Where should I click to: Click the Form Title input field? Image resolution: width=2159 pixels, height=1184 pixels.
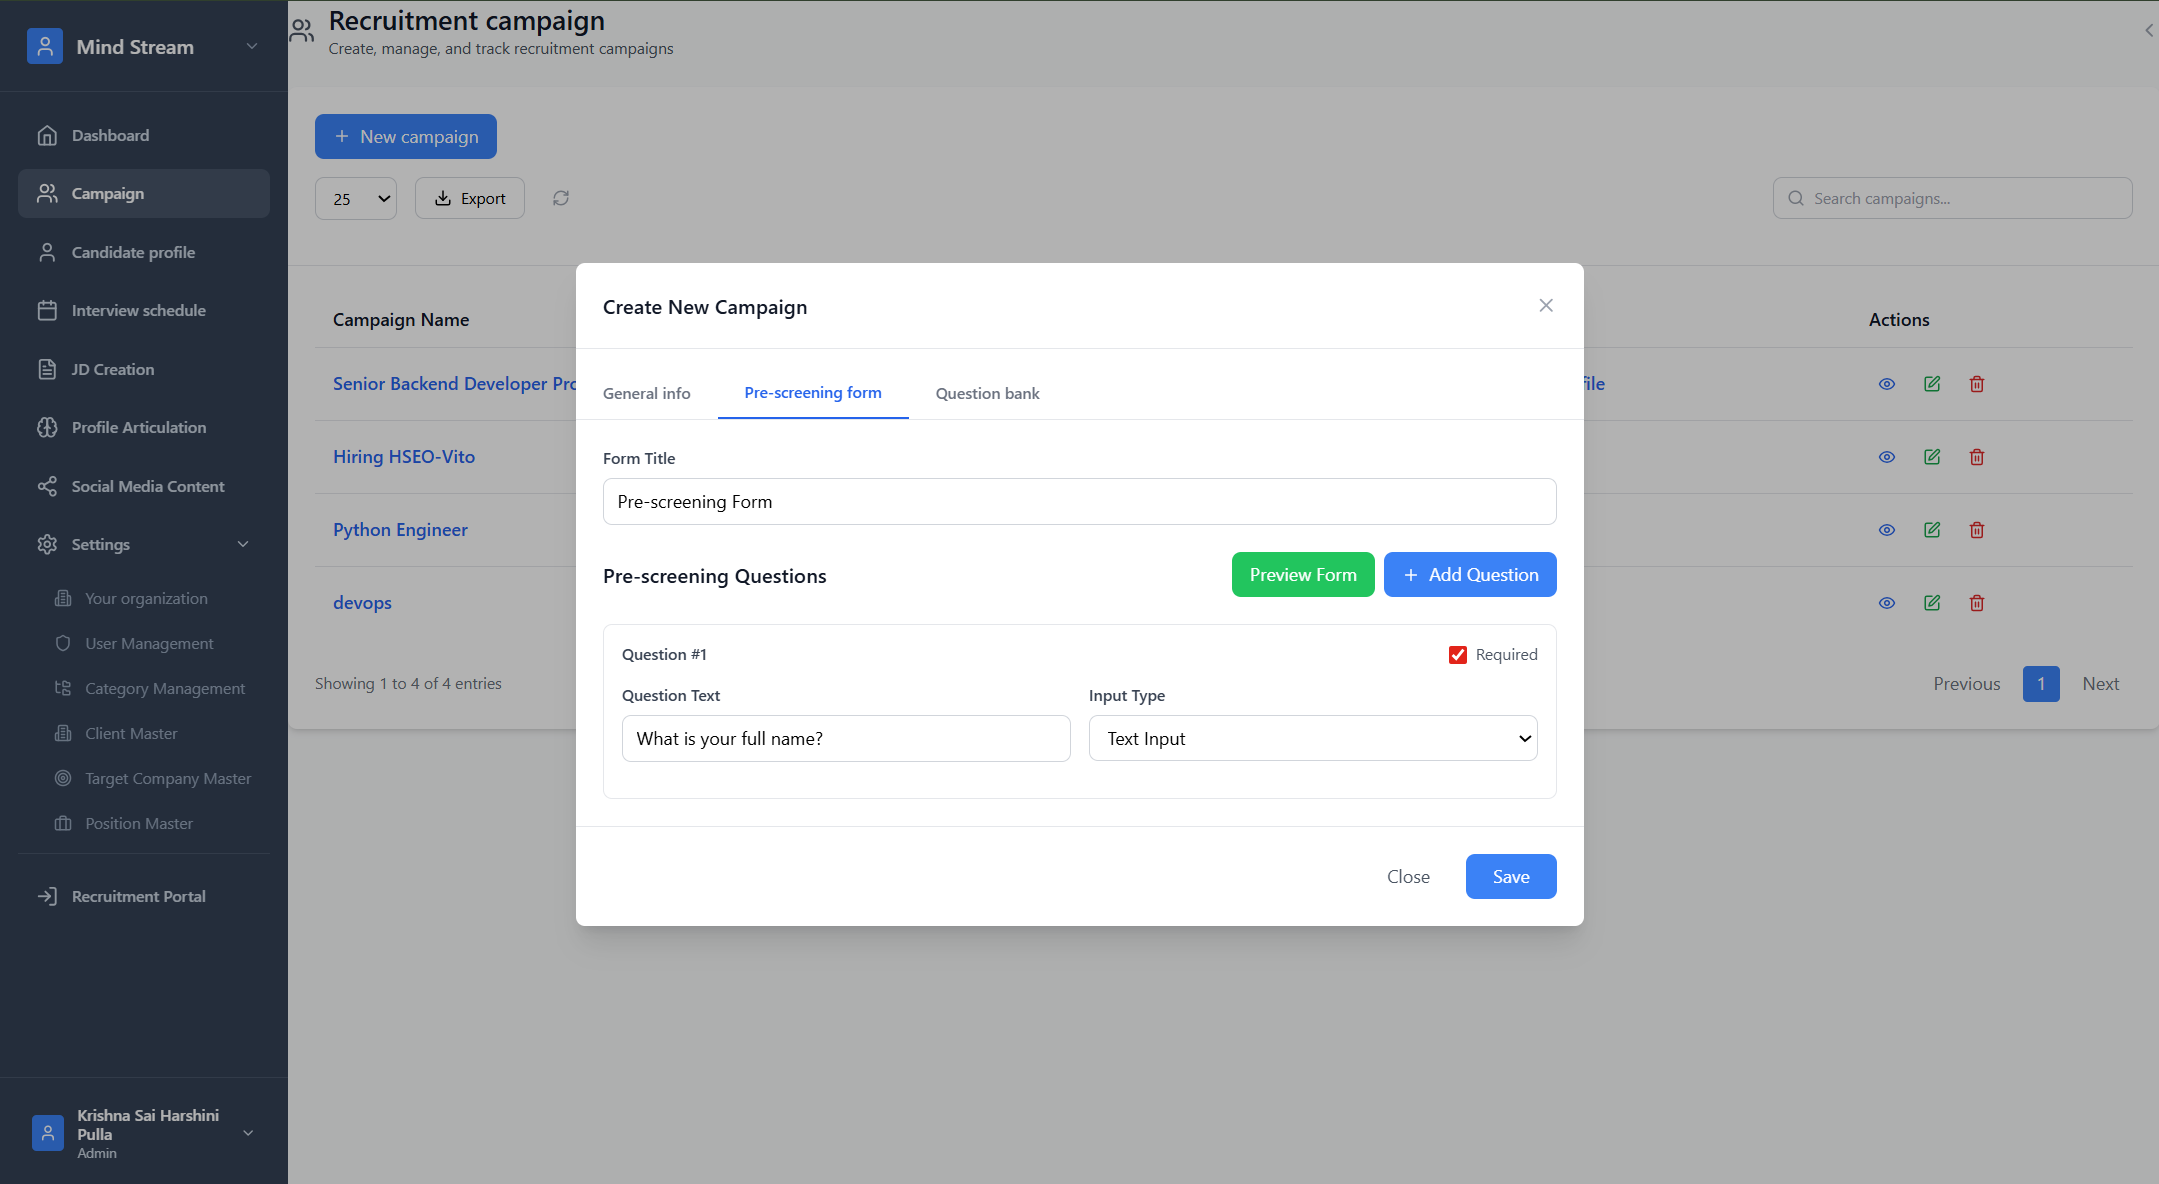click(1079, 502)
